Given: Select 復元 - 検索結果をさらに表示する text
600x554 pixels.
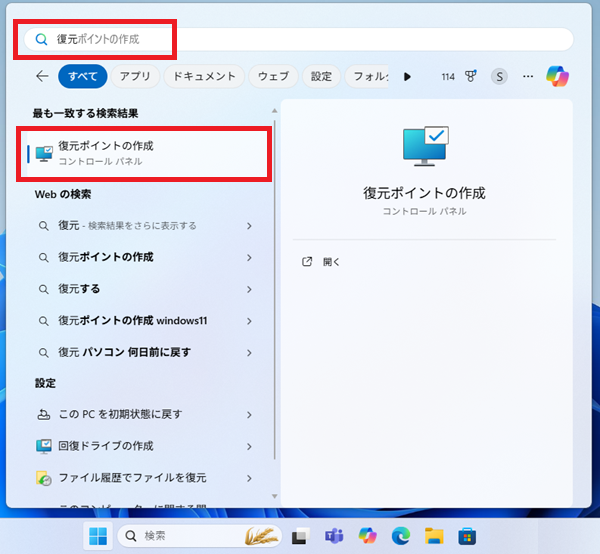Looking at the screenshot, I should pos(127,226).
